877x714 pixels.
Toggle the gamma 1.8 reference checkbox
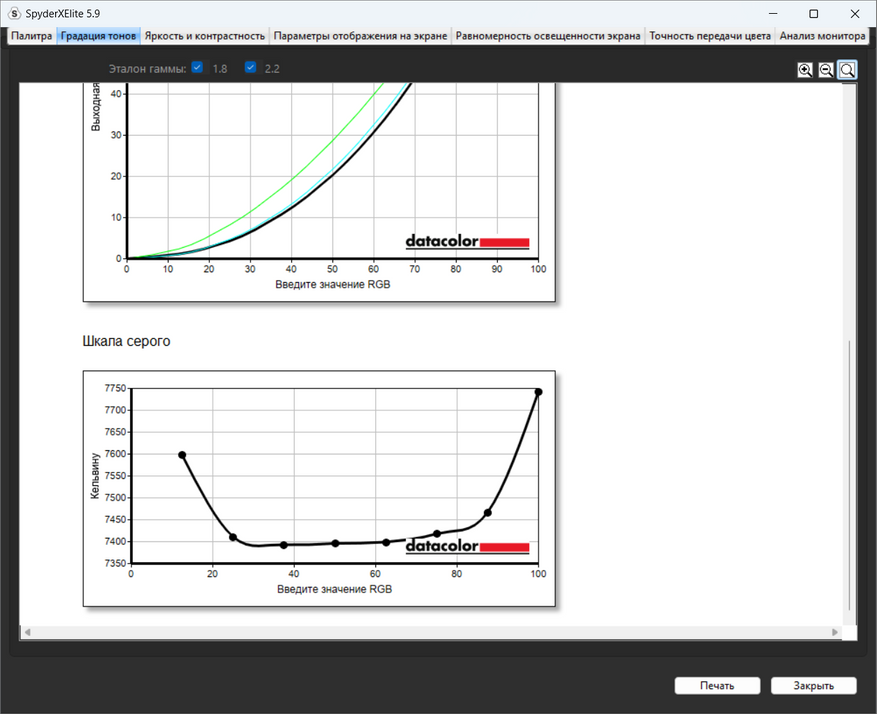click(x=197, y=67)
